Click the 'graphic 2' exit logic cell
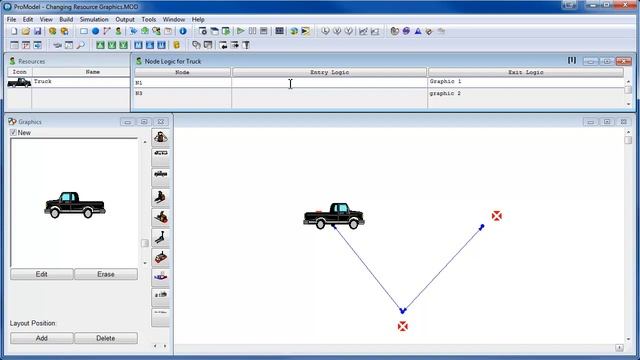This screenshot has width=640, height=360. point(526,94)
